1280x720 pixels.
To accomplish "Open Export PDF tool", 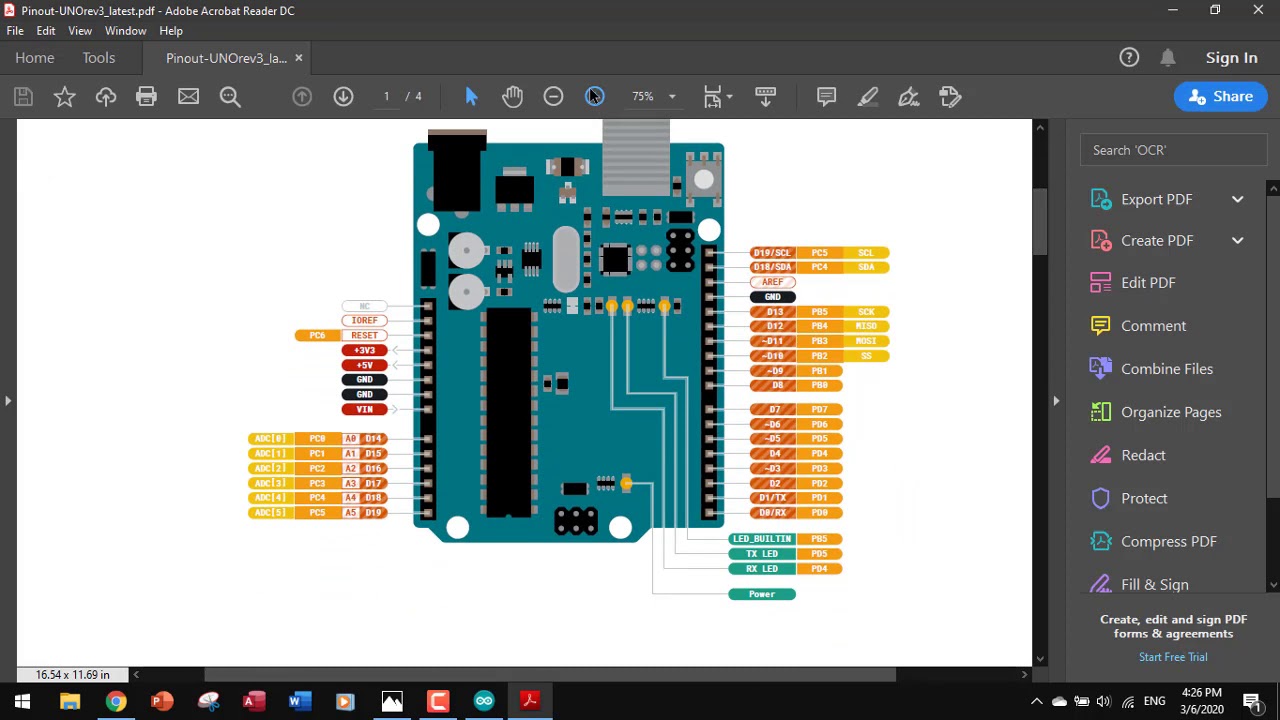I will click(1156, 199).
